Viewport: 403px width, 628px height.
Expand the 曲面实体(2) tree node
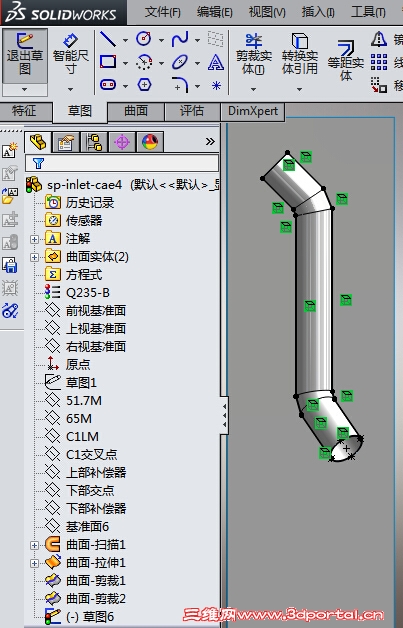pyautogui.click(x=34, y=257)
